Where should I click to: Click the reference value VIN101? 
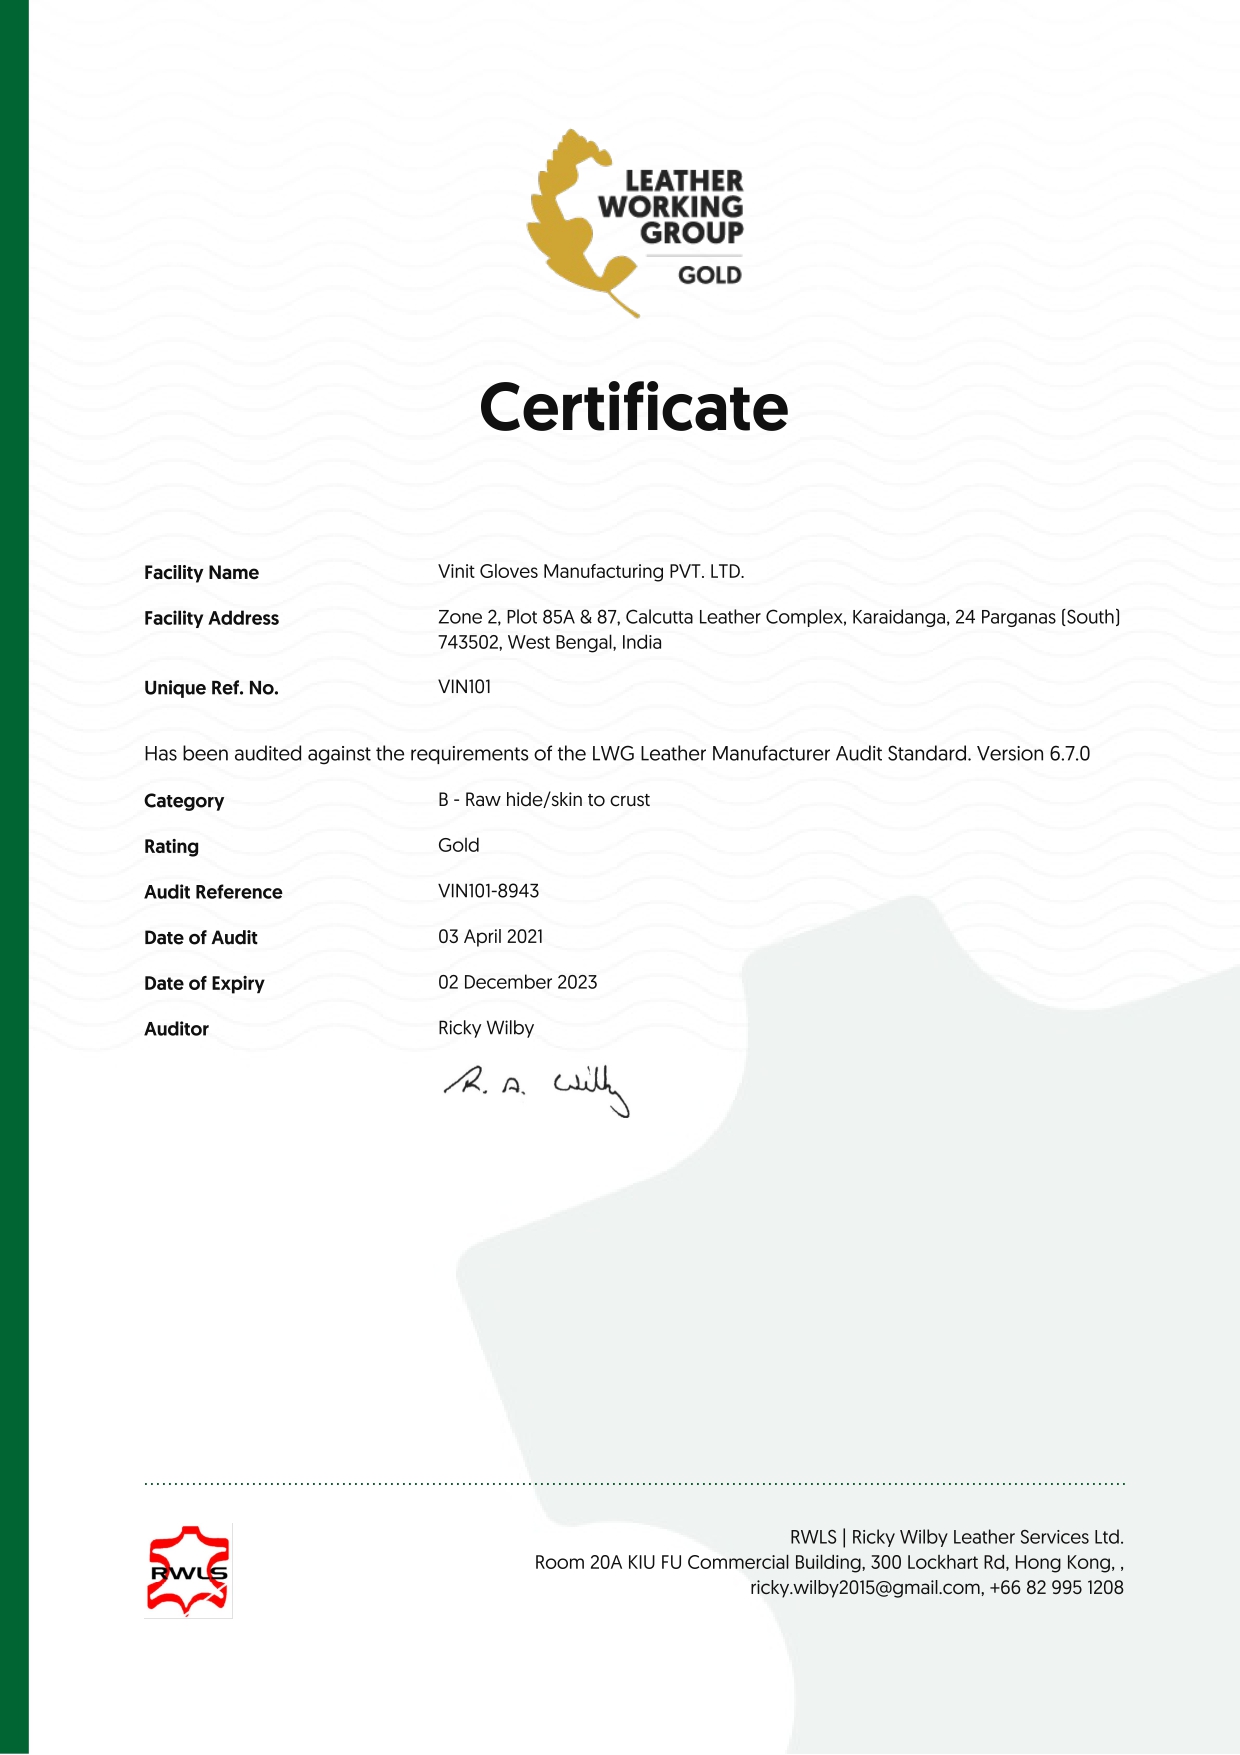coord(465,687)
